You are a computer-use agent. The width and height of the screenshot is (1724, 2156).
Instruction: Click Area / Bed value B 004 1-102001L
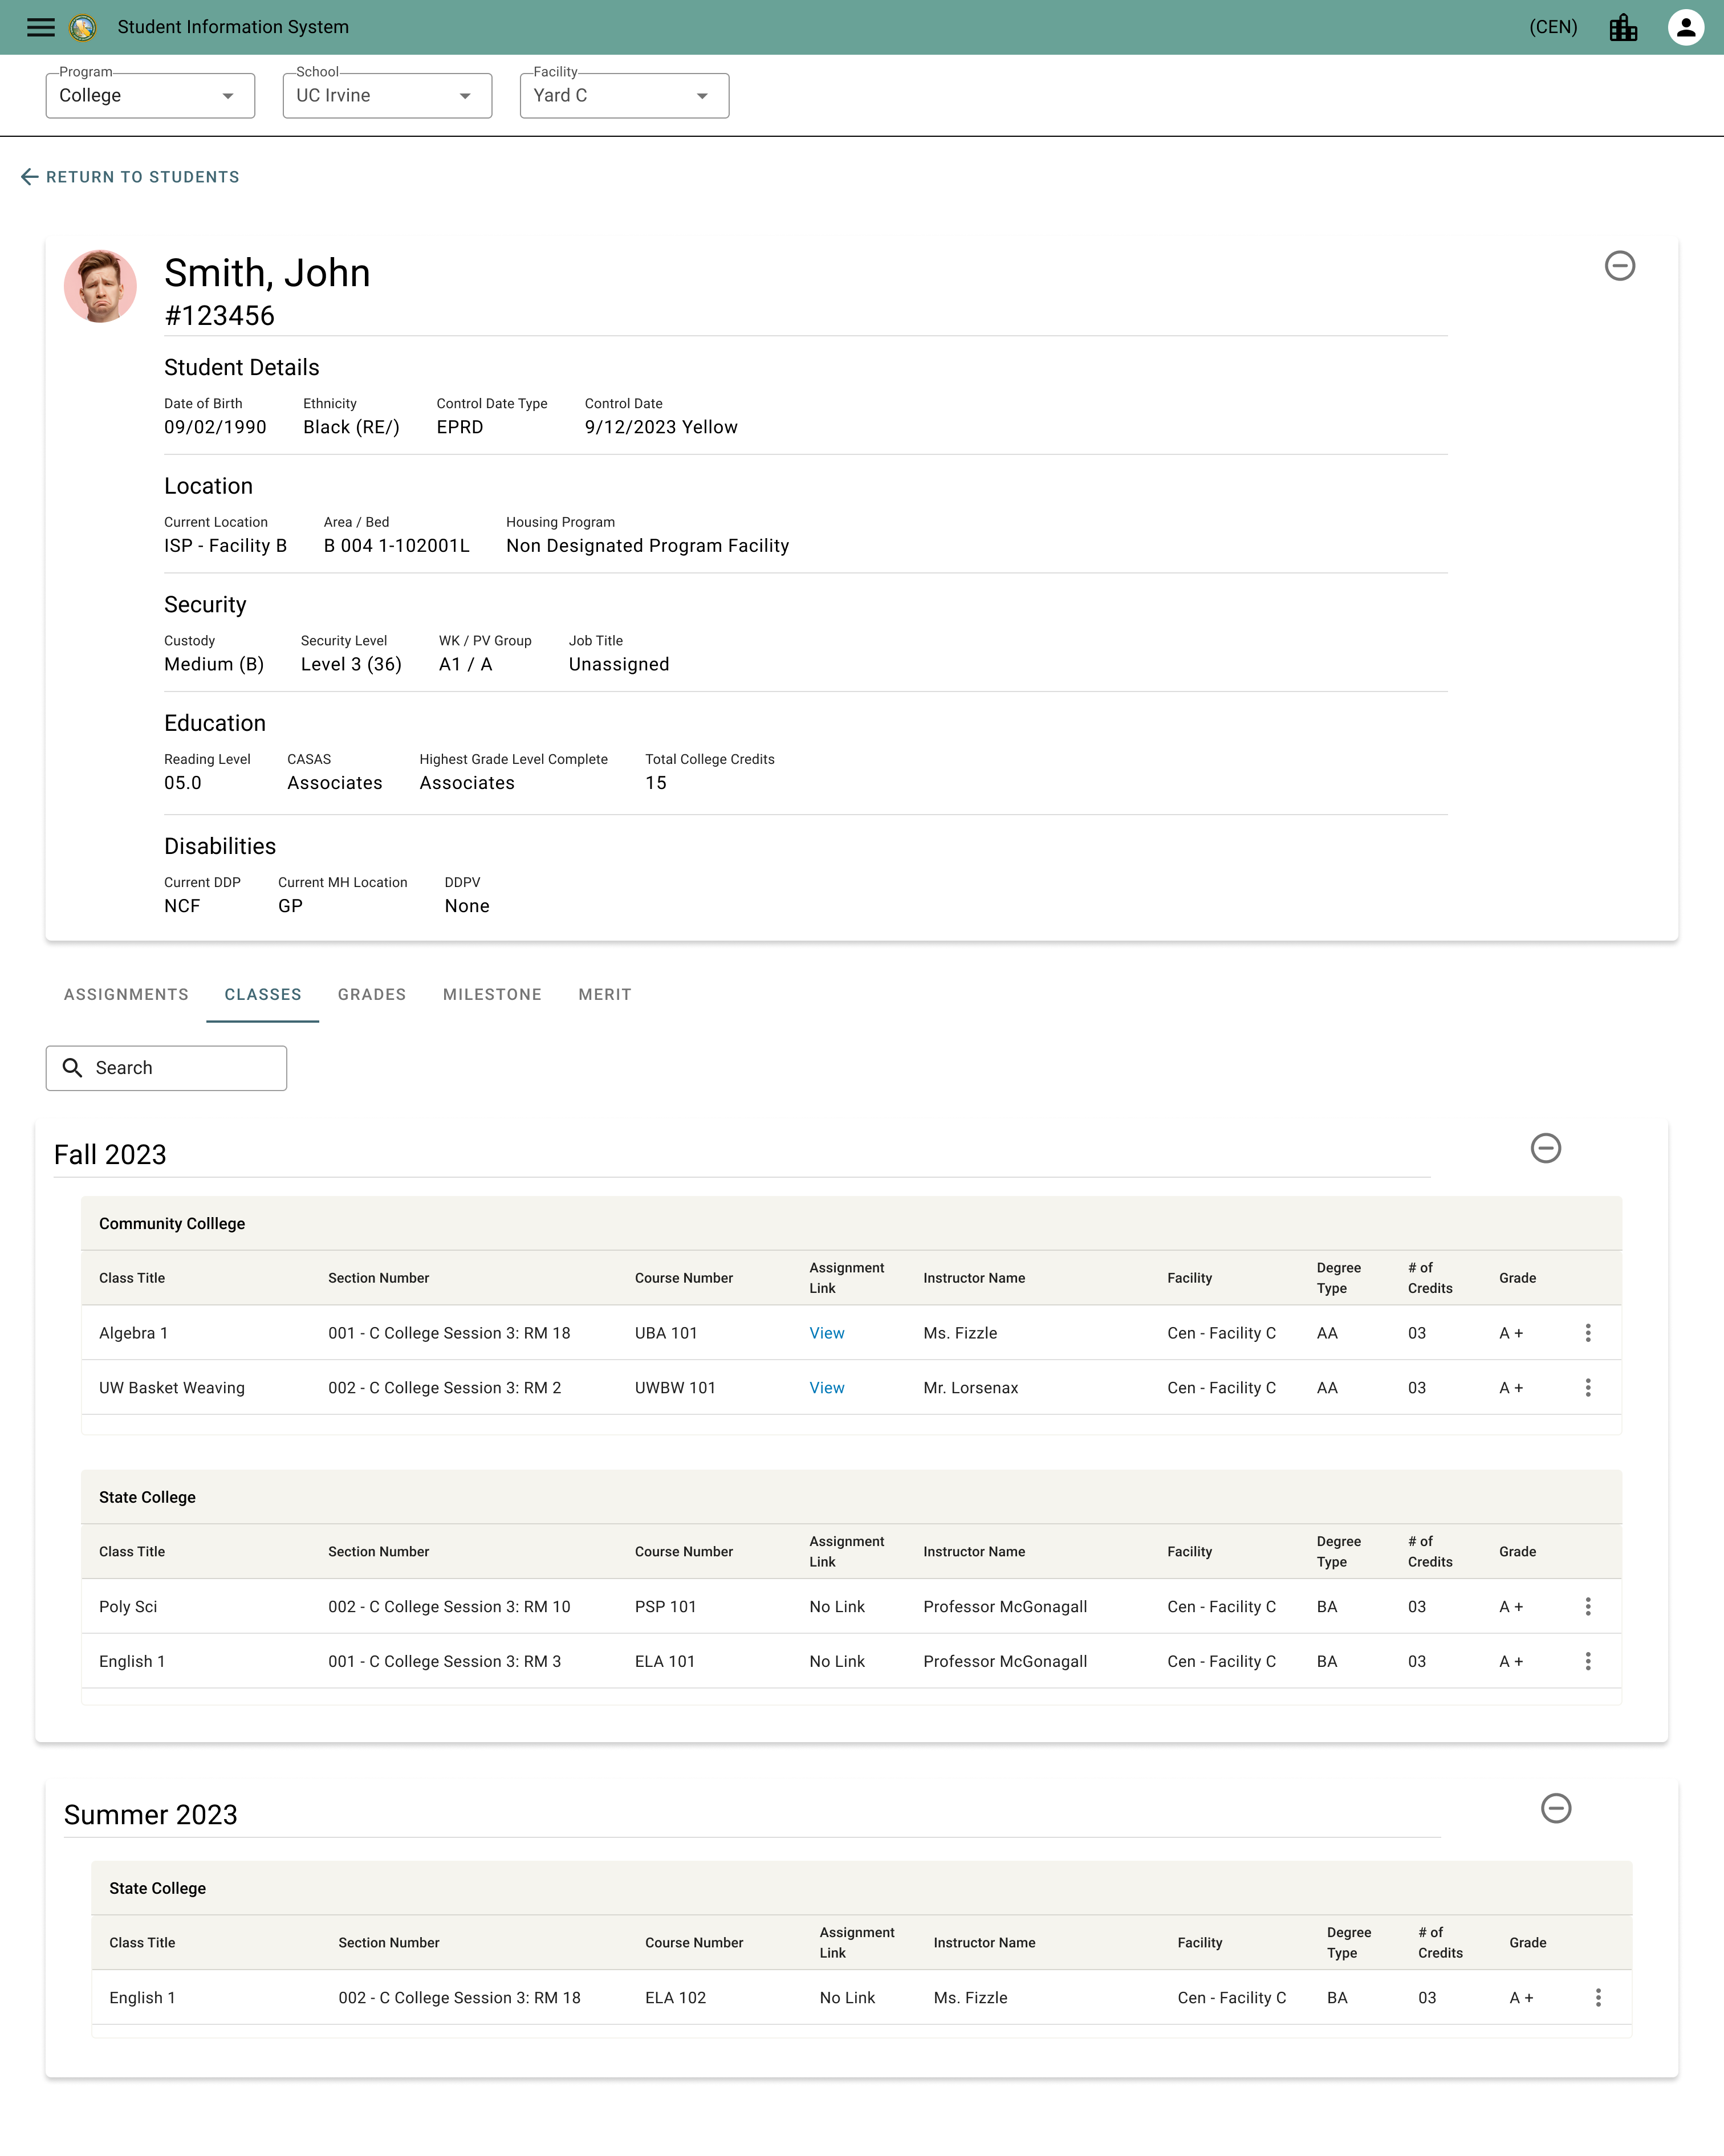[396, 546]
